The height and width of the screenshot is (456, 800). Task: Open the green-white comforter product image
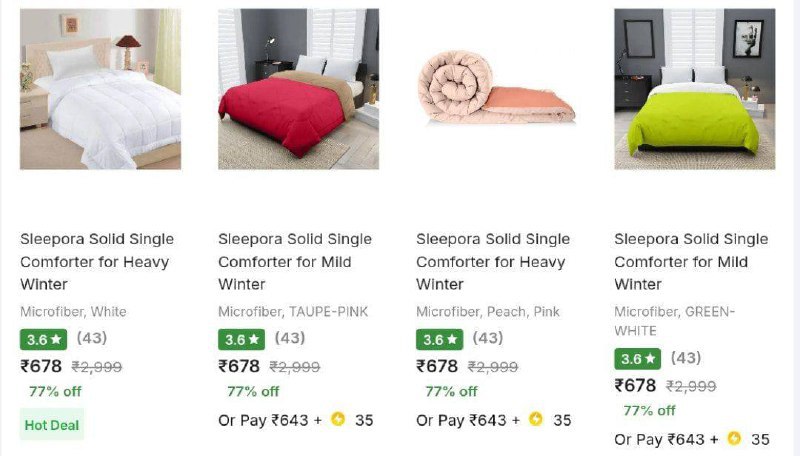(694, 89)
